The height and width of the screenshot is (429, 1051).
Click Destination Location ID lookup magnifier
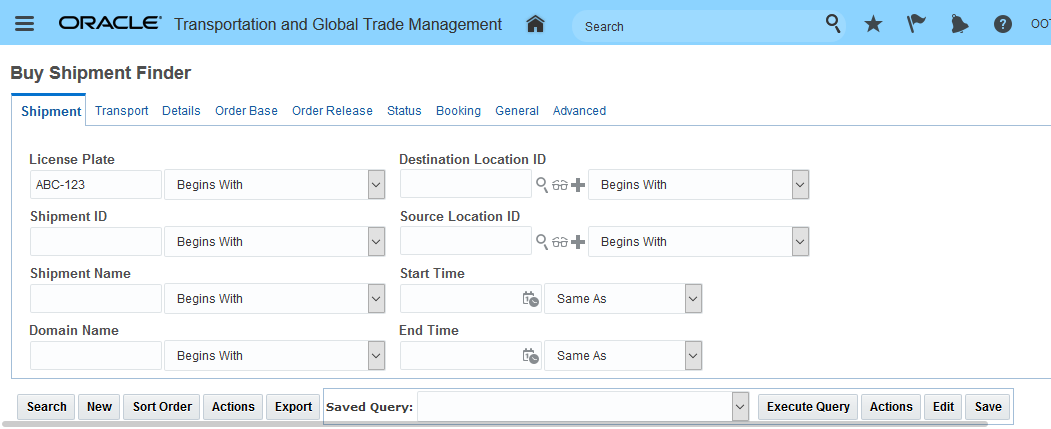click(542, 185)
